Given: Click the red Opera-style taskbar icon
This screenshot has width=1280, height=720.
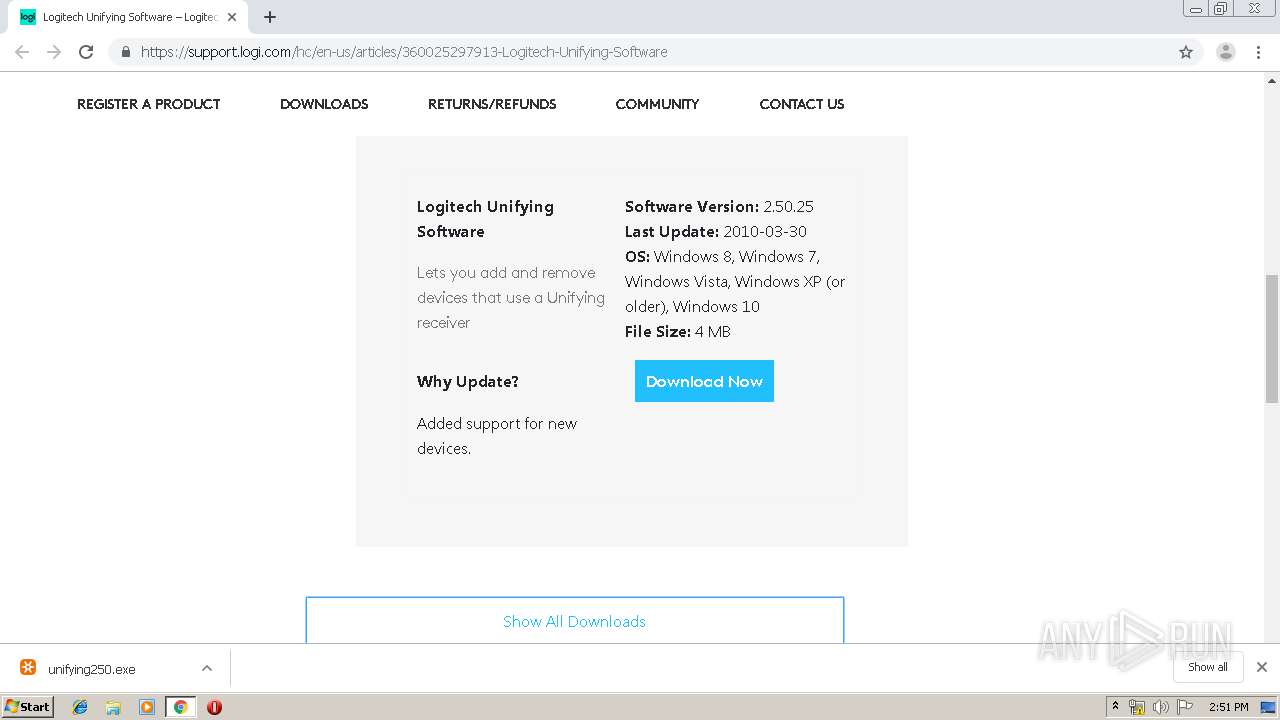Looking at the screenshot, I should [x=214, y=707].
